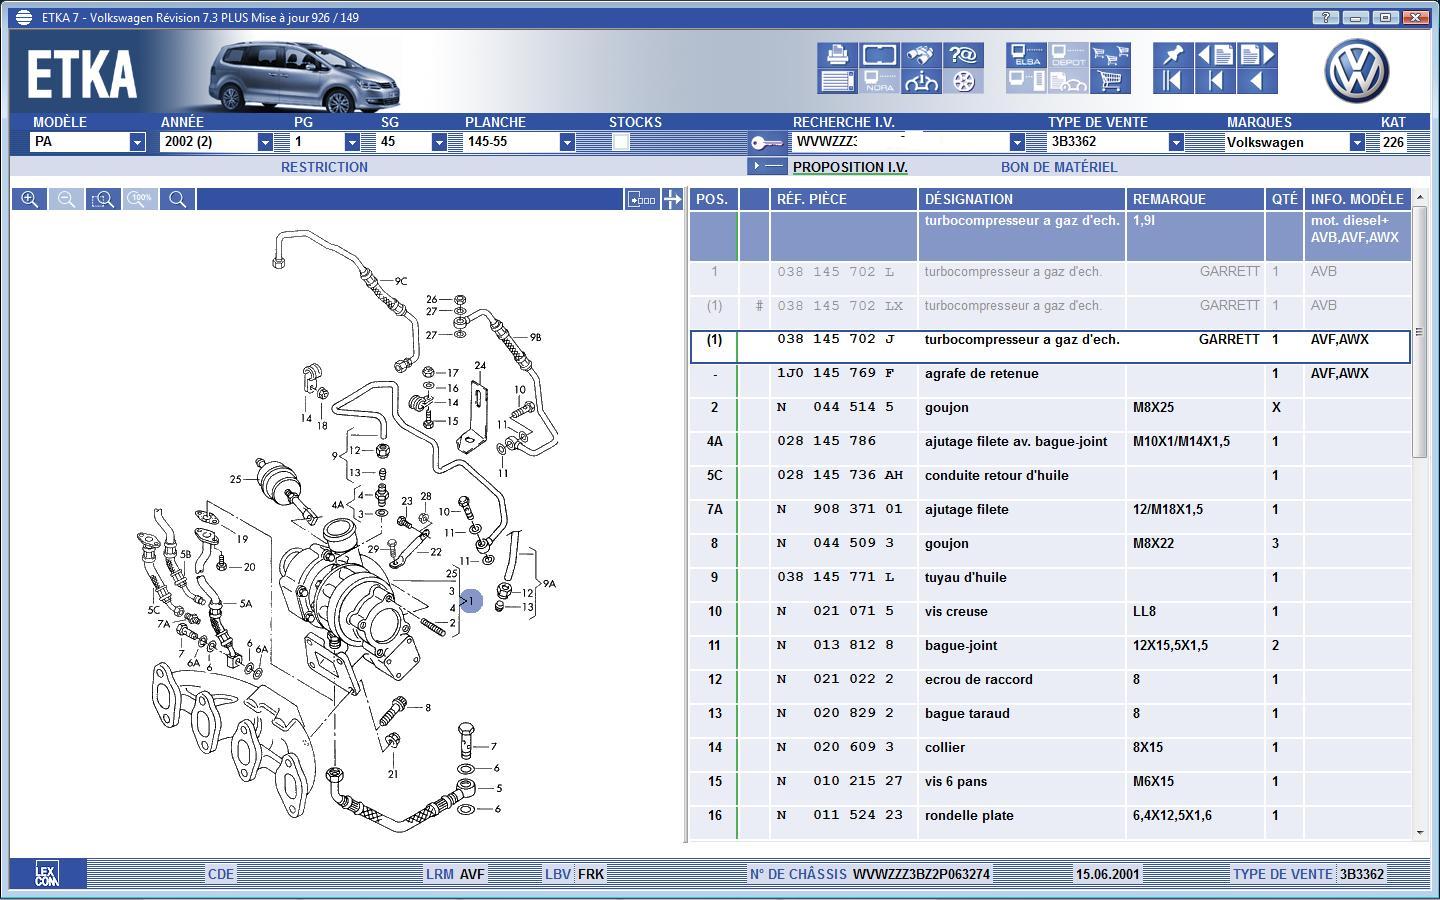Toggle the STOCKS checkbox
1440x900 pixels.
(620, 142)
